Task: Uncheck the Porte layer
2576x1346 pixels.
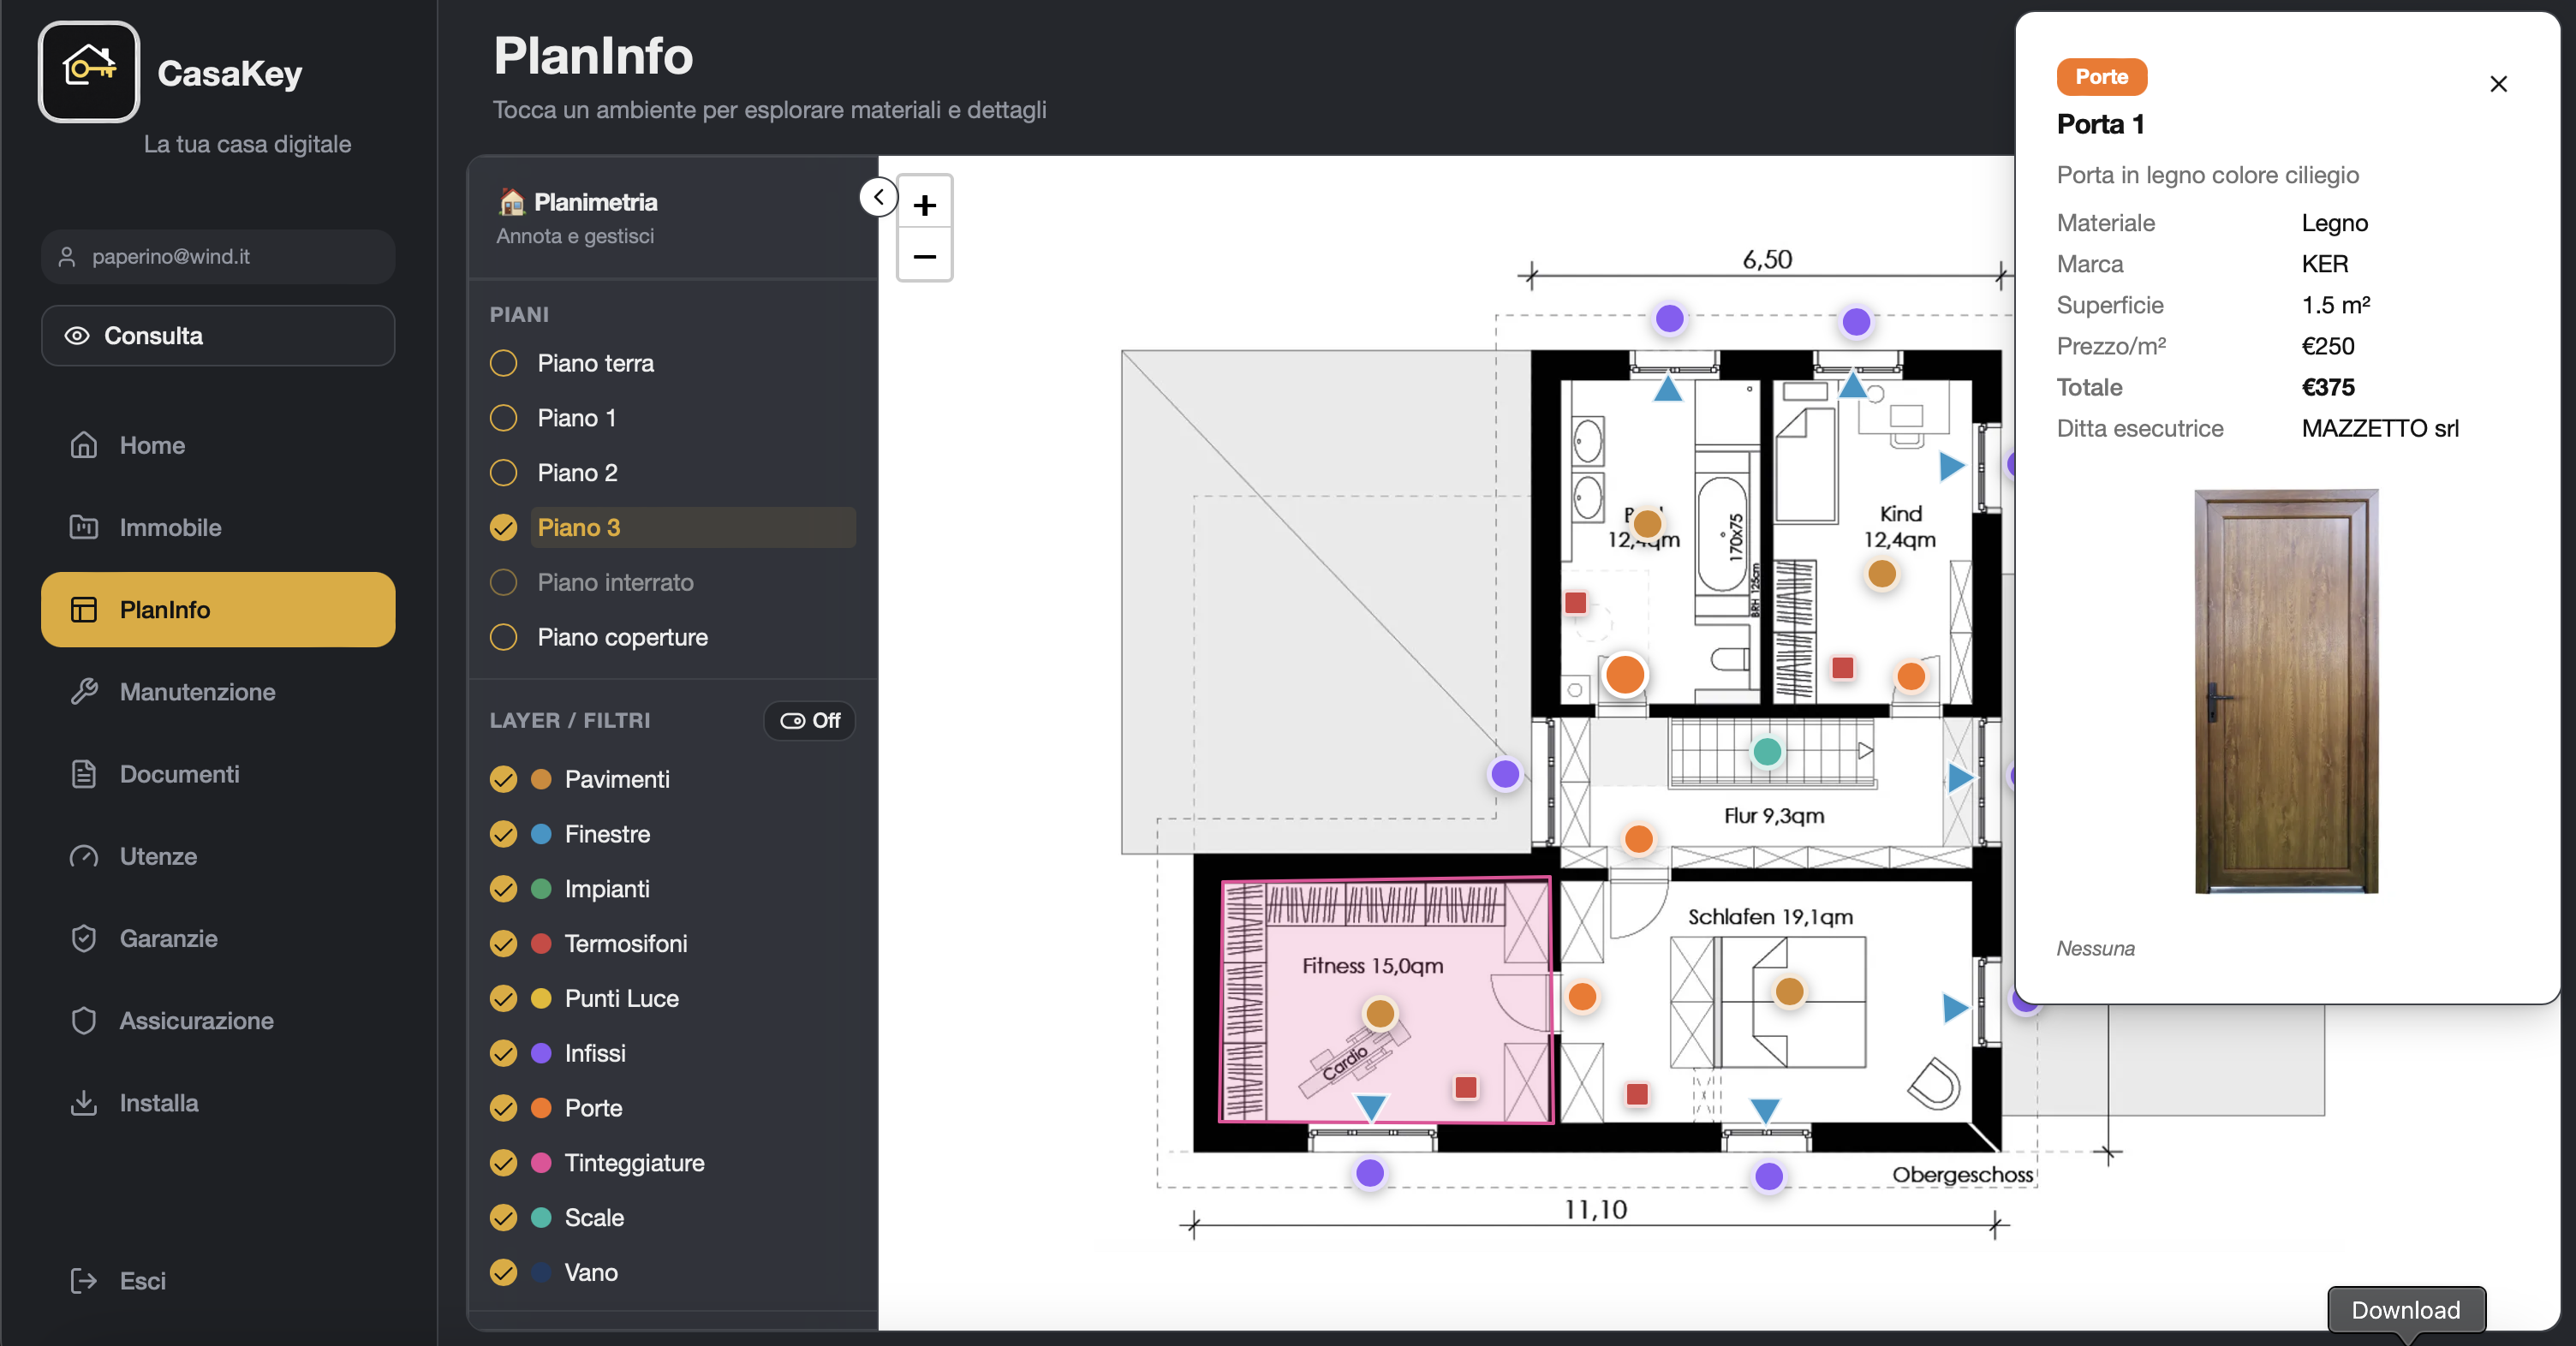Action: point(503,1108)
